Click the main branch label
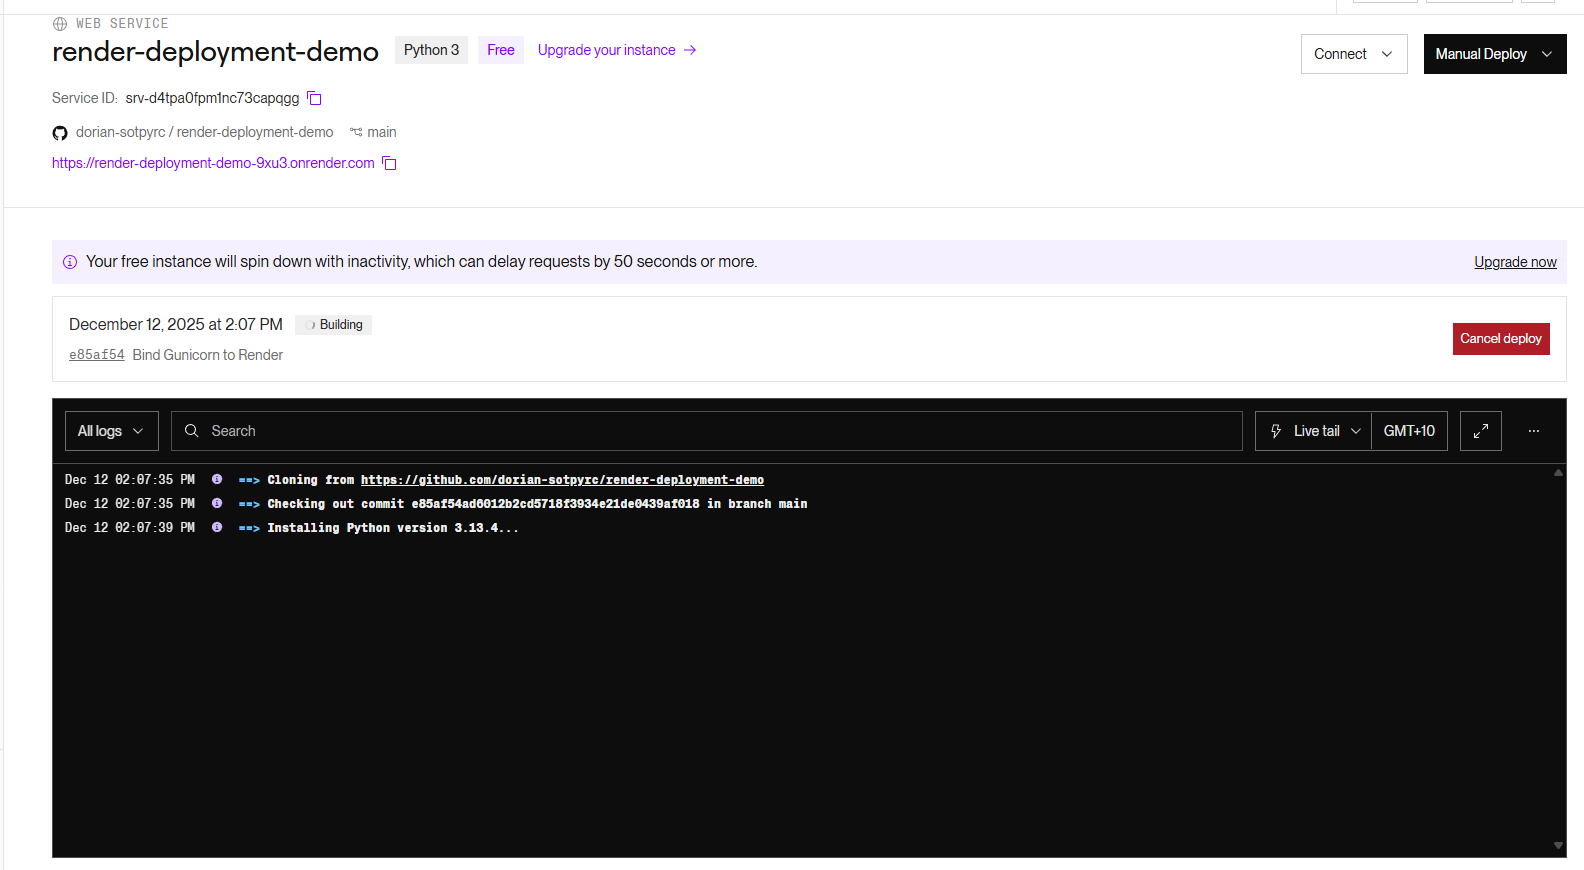This screenshot has height=870, width=1584. click(381, 132)
